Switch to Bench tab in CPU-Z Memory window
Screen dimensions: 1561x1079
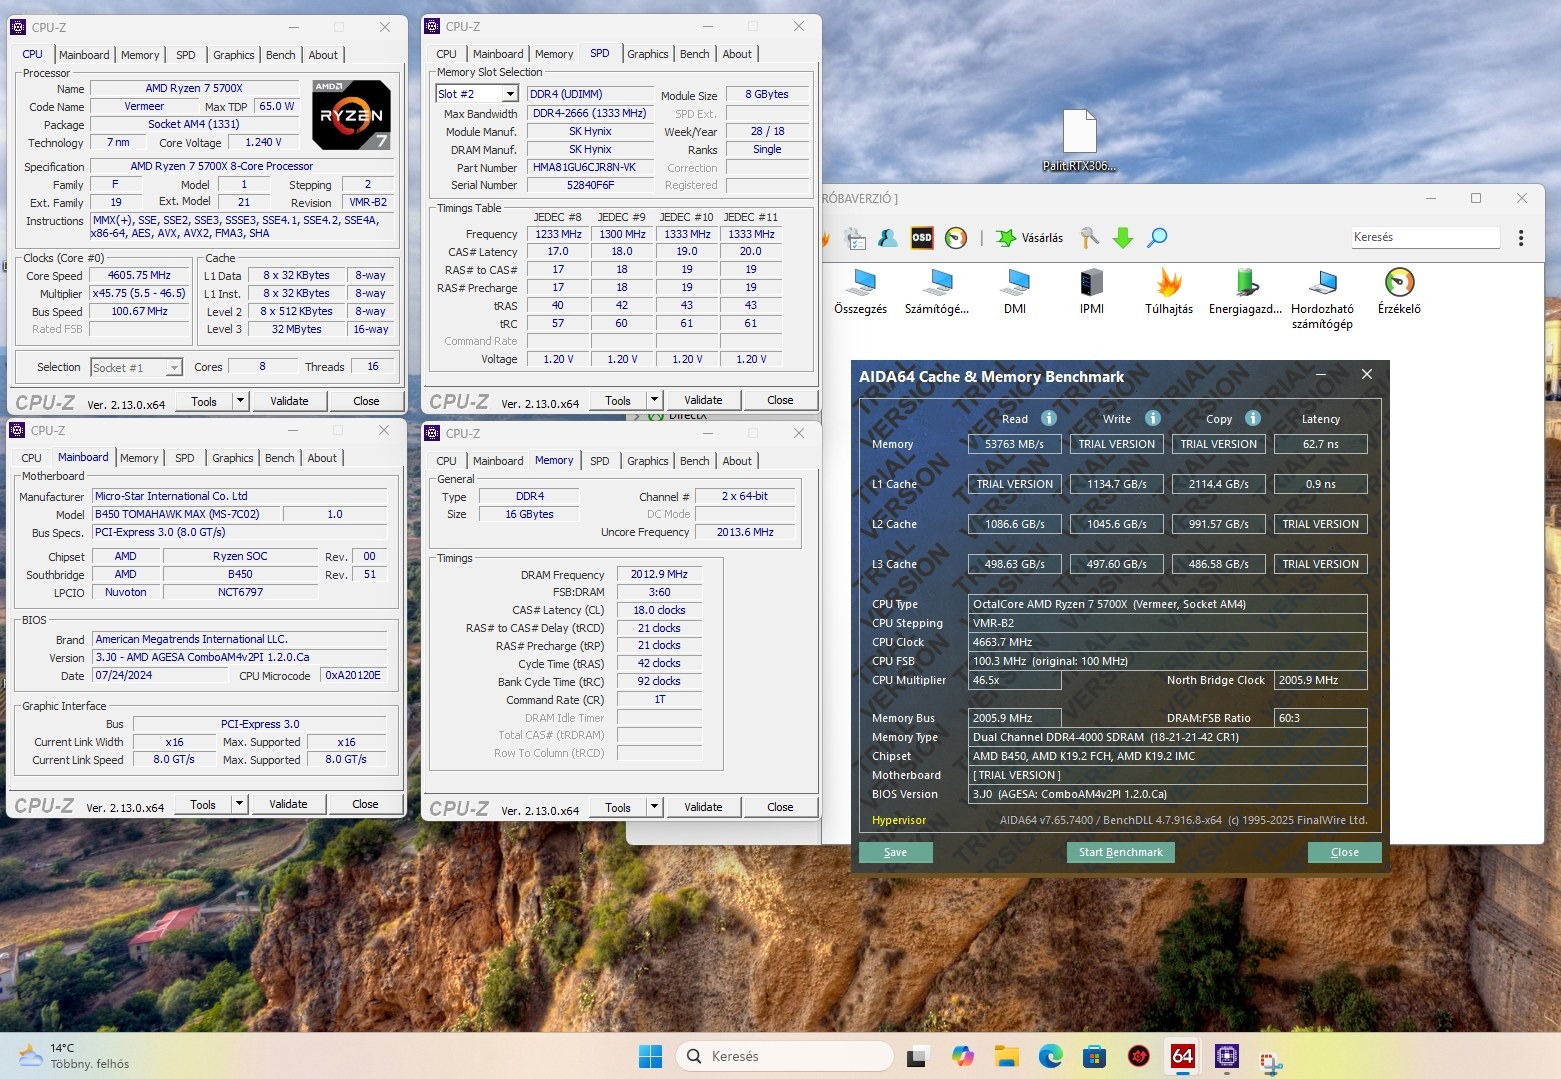click(694, 461)
